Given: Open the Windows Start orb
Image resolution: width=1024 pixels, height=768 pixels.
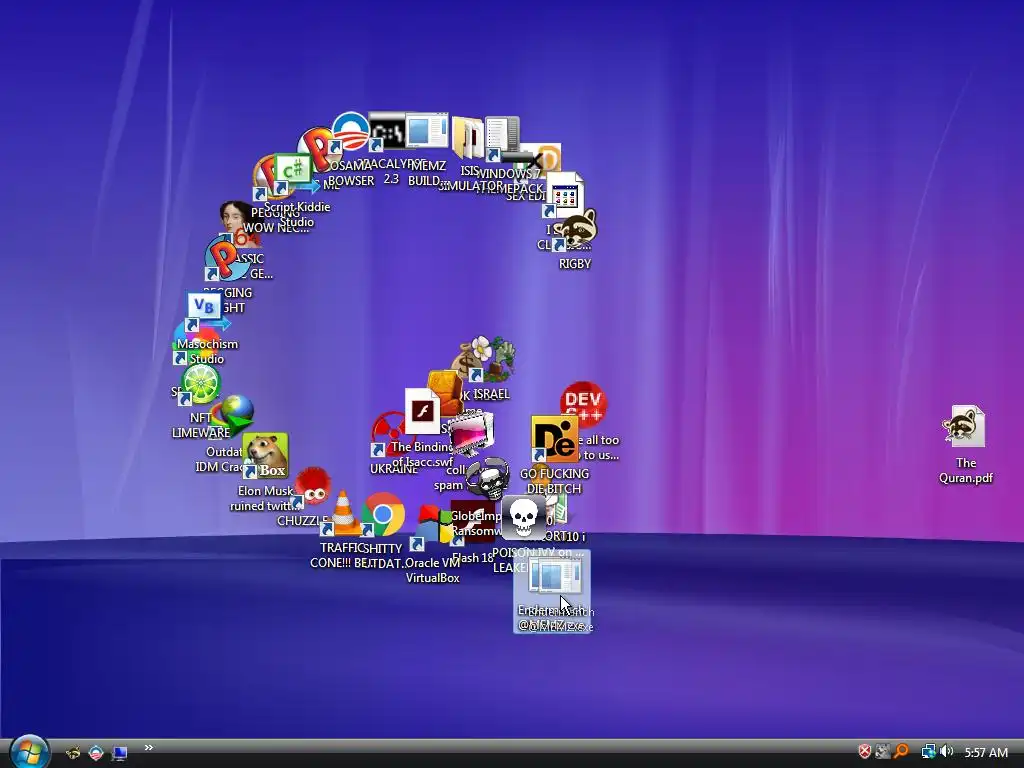Looking at the screenshot, I should coord(29,752).
